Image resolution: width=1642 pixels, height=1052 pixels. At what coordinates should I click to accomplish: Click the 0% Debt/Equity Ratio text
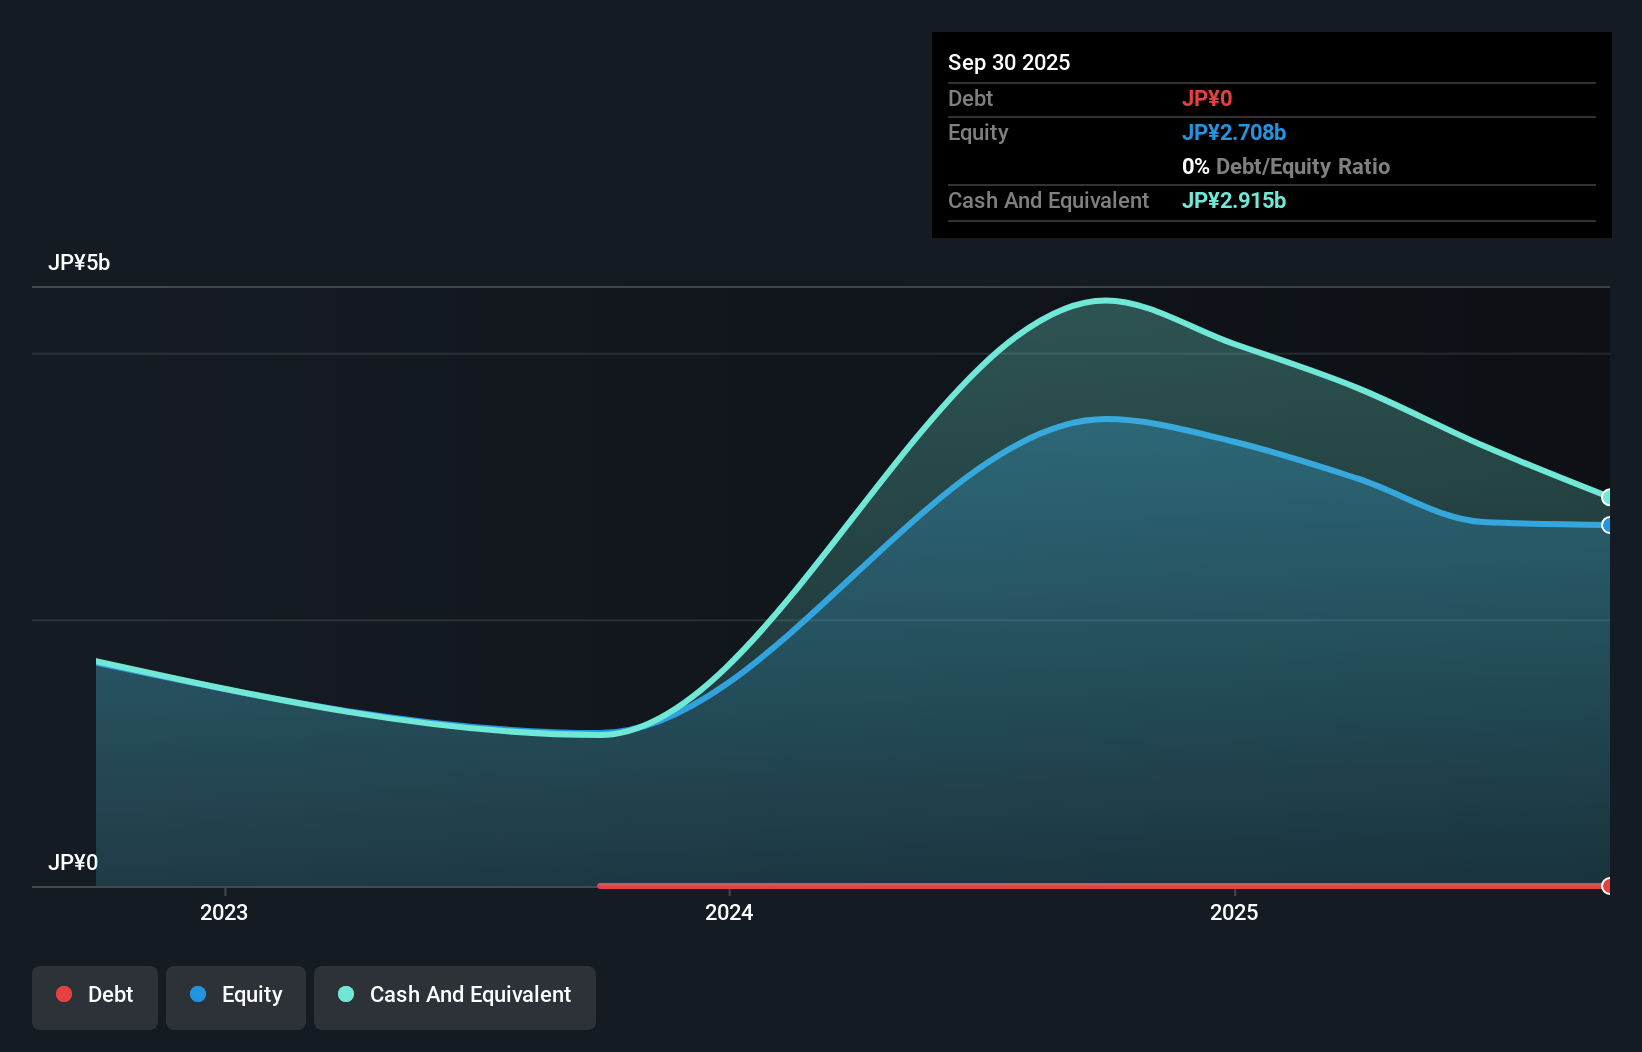click(x=1286, y=166)
